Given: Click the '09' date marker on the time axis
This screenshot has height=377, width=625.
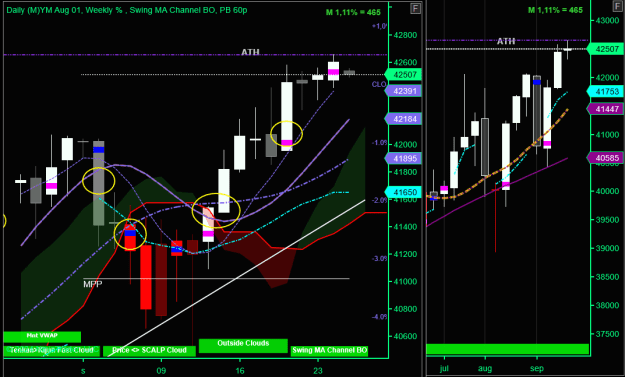Looking at the screenshot, I should (161, 370).
